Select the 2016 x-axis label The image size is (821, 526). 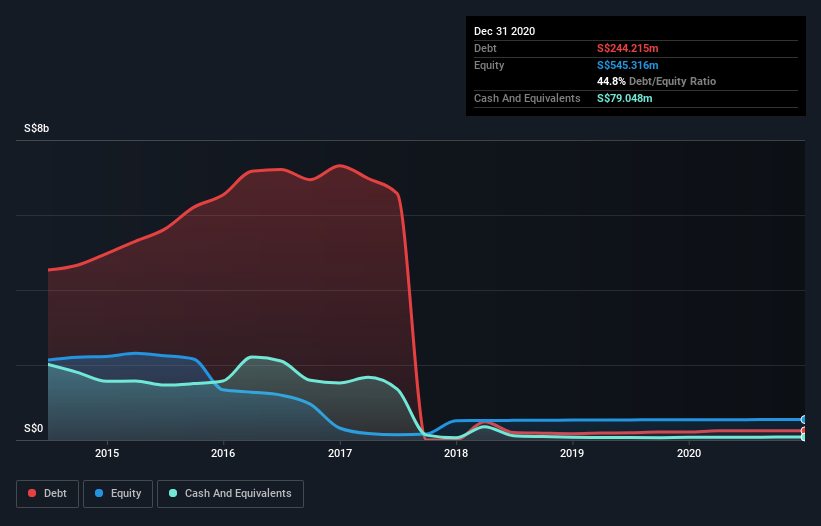coord(223,453)
